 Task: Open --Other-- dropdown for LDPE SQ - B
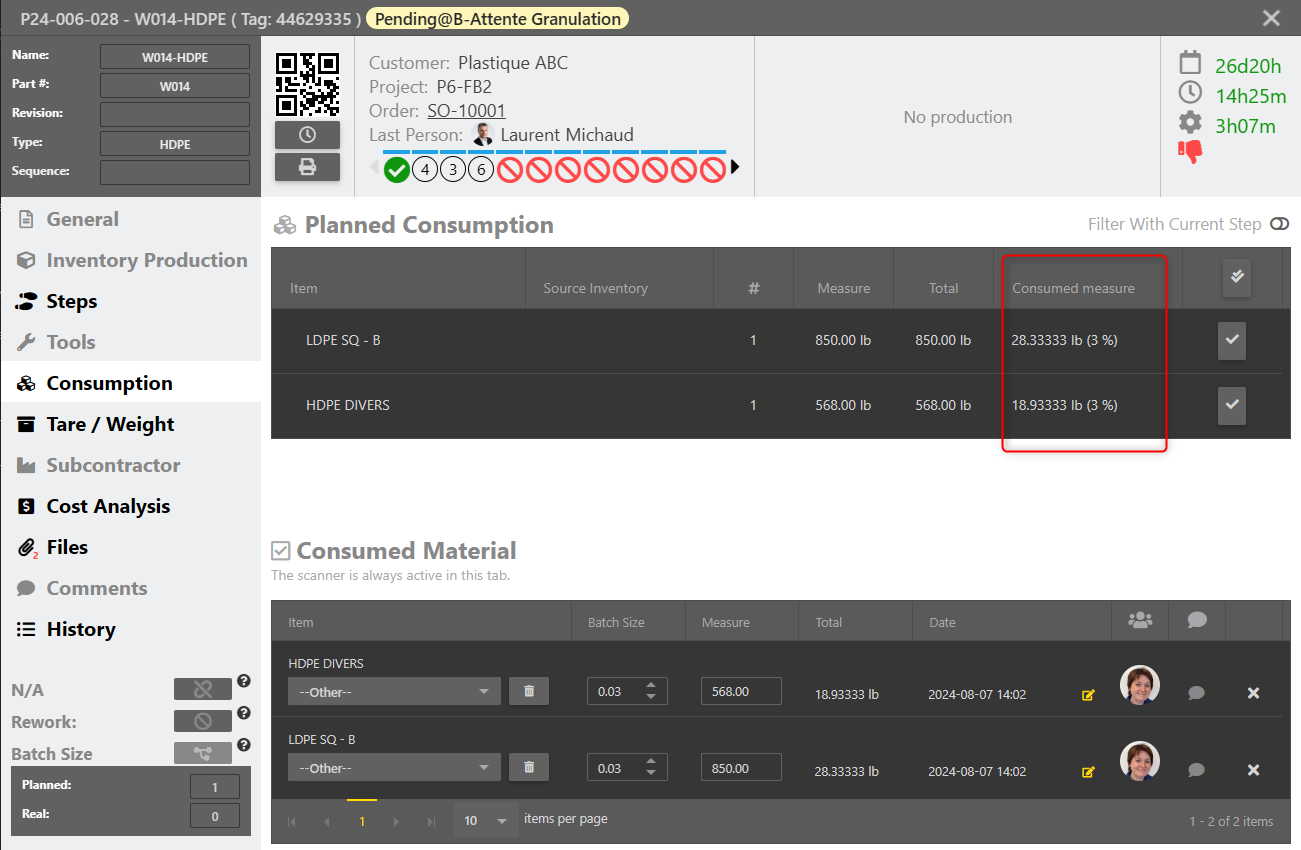394,768
